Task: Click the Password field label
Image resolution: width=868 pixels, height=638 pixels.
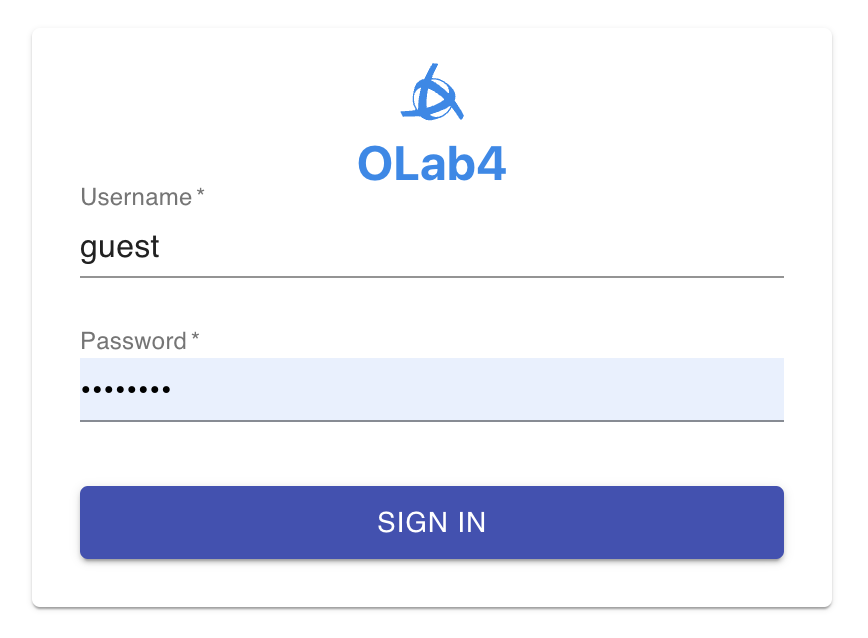Action: pos(133,341)
